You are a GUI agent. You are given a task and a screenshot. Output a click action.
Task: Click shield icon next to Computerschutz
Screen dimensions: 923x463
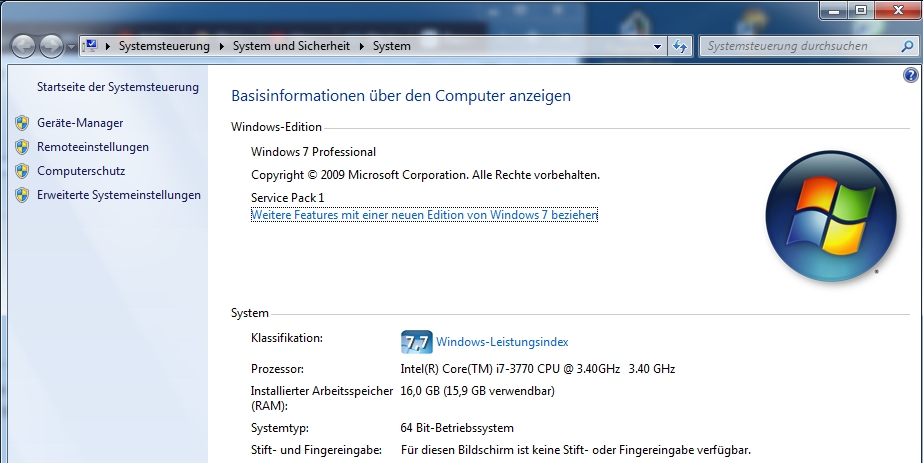pos(22,171)
